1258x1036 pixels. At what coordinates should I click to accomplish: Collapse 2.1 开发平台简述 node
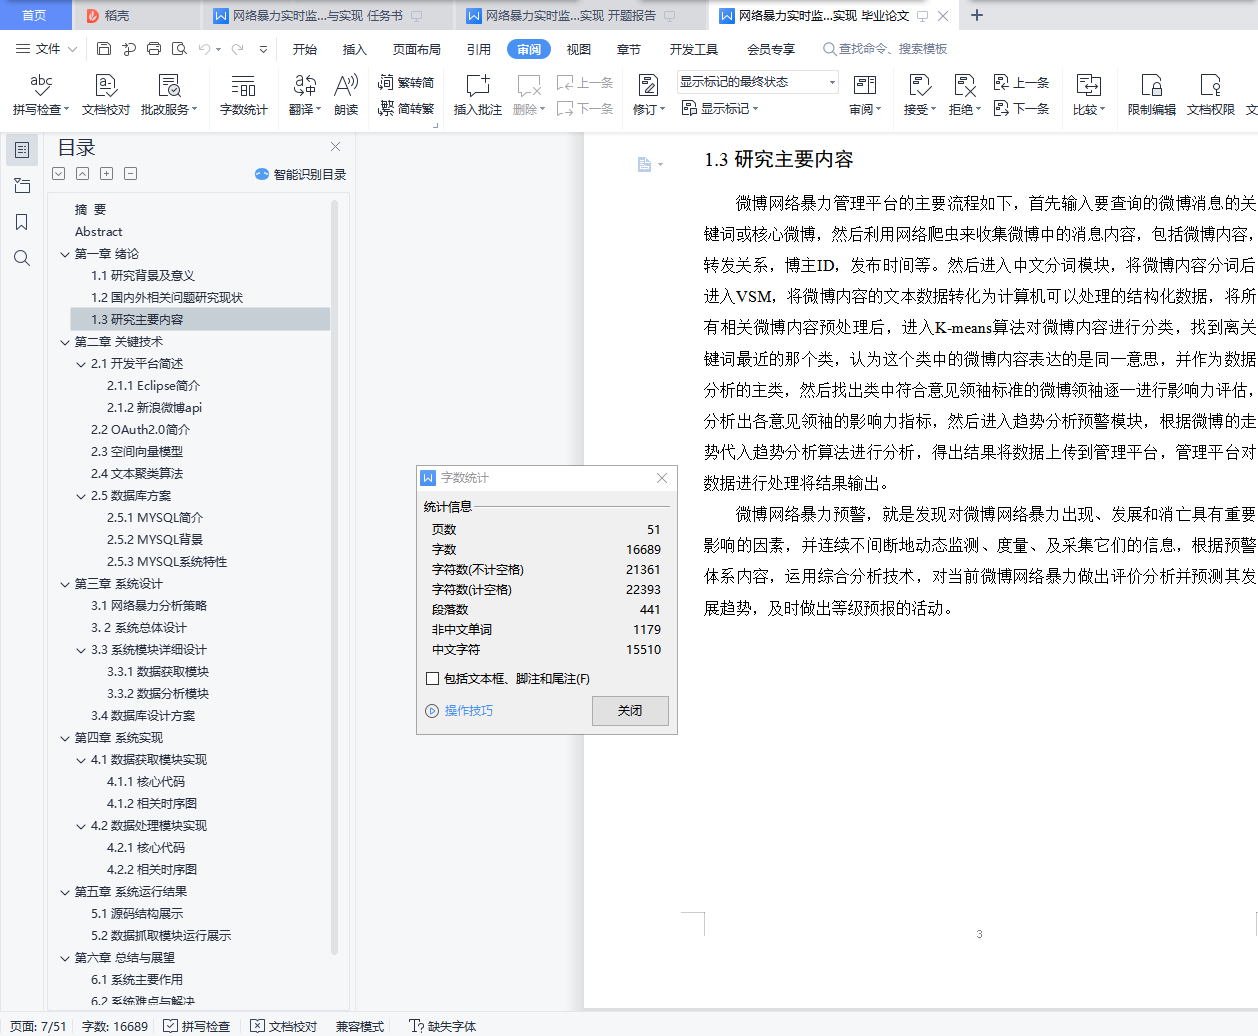coord(81,364)
